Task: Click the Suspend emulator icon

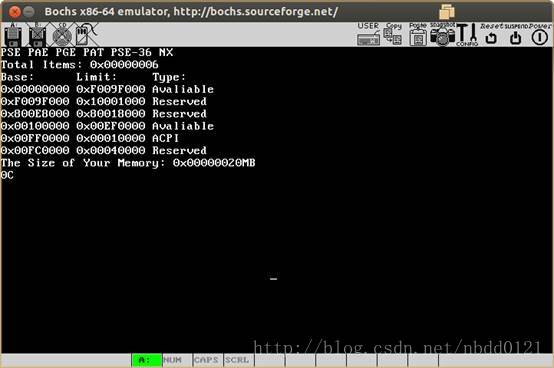Action: pyautogui.click(x=516, y=34)
